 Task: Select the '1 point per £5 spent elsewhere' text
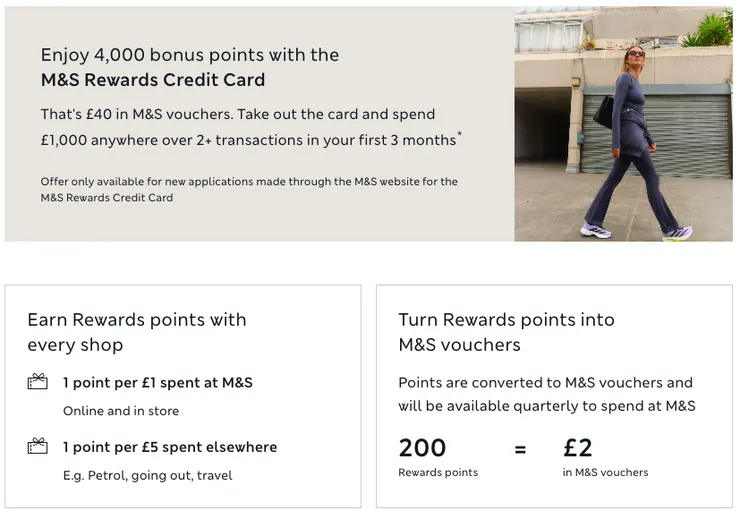(170, 447)
